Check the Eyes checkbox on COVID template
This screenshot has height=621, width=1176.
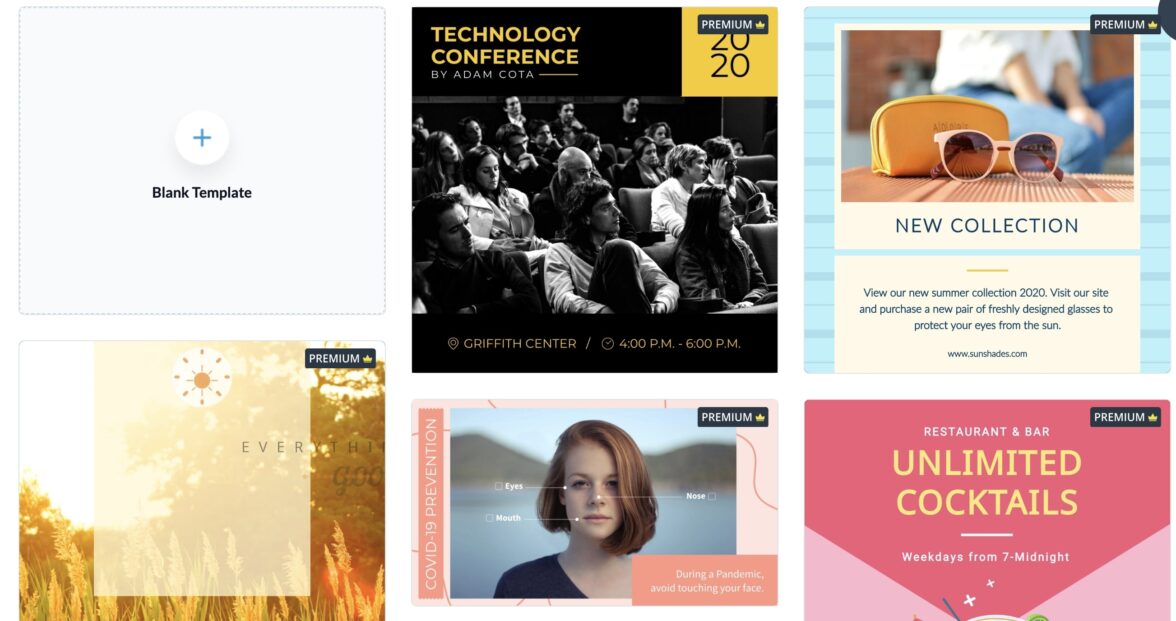[x=499, y=486]
